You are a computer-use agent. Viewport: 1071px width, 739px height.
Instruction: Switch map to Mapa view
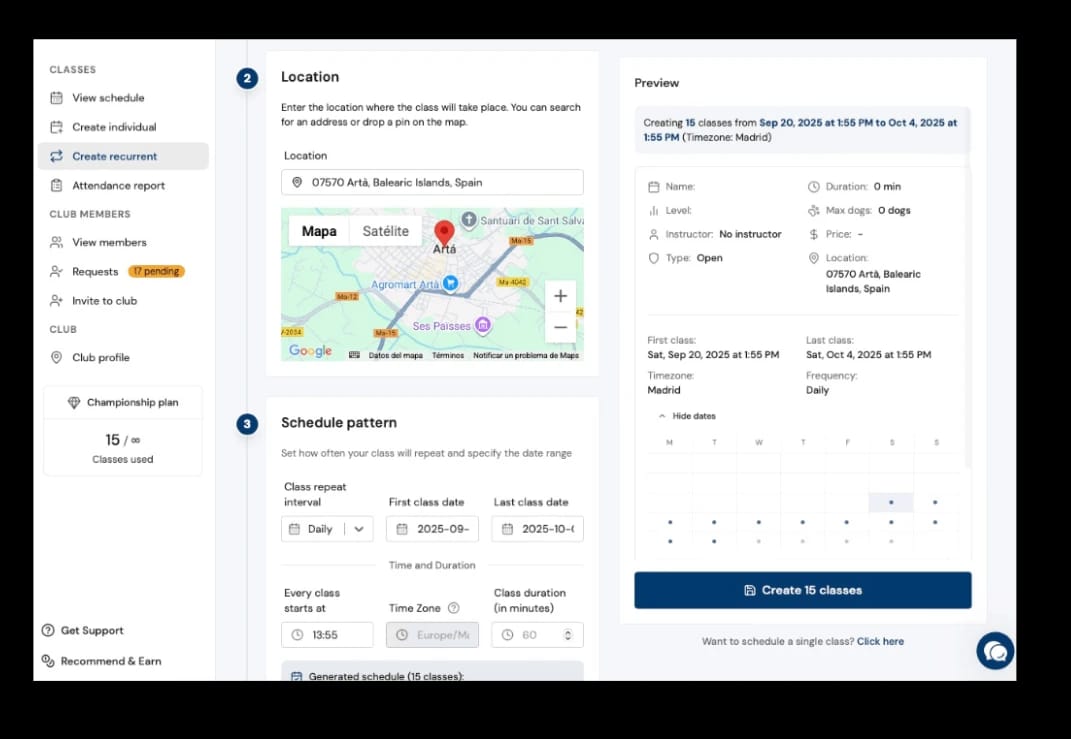[x=319, y=232]
